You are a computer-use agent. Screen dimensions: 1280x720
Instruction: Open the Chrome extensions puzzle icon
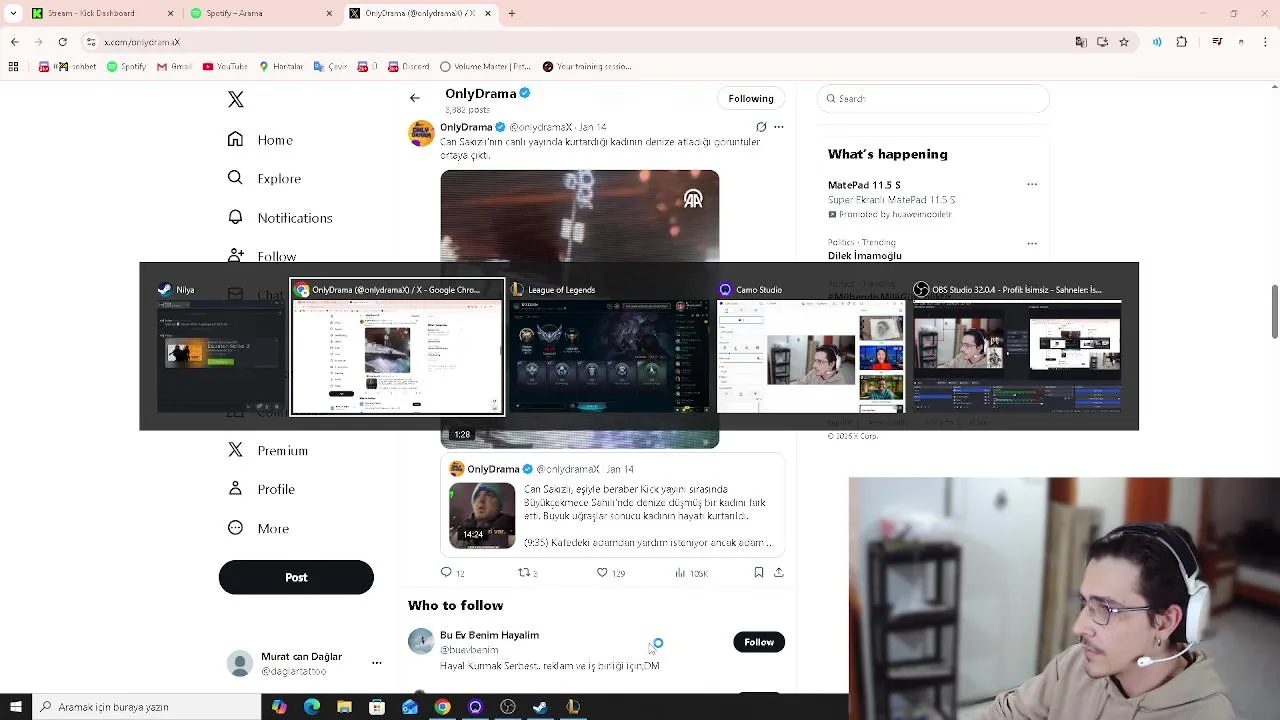[x=1182, y=42]
